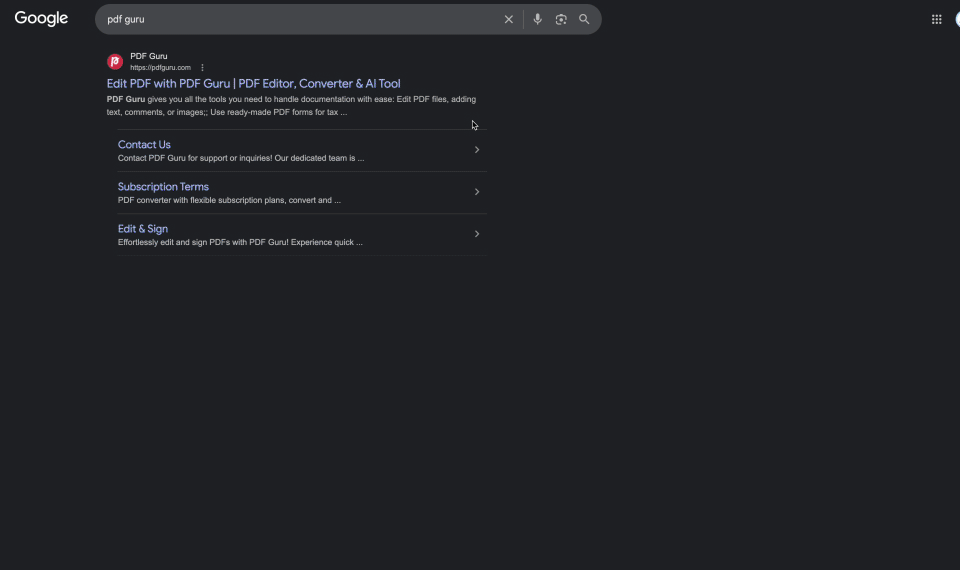Click 'Effortlessly edit and sign PDFs' description
960x570 pixels.
240,242
